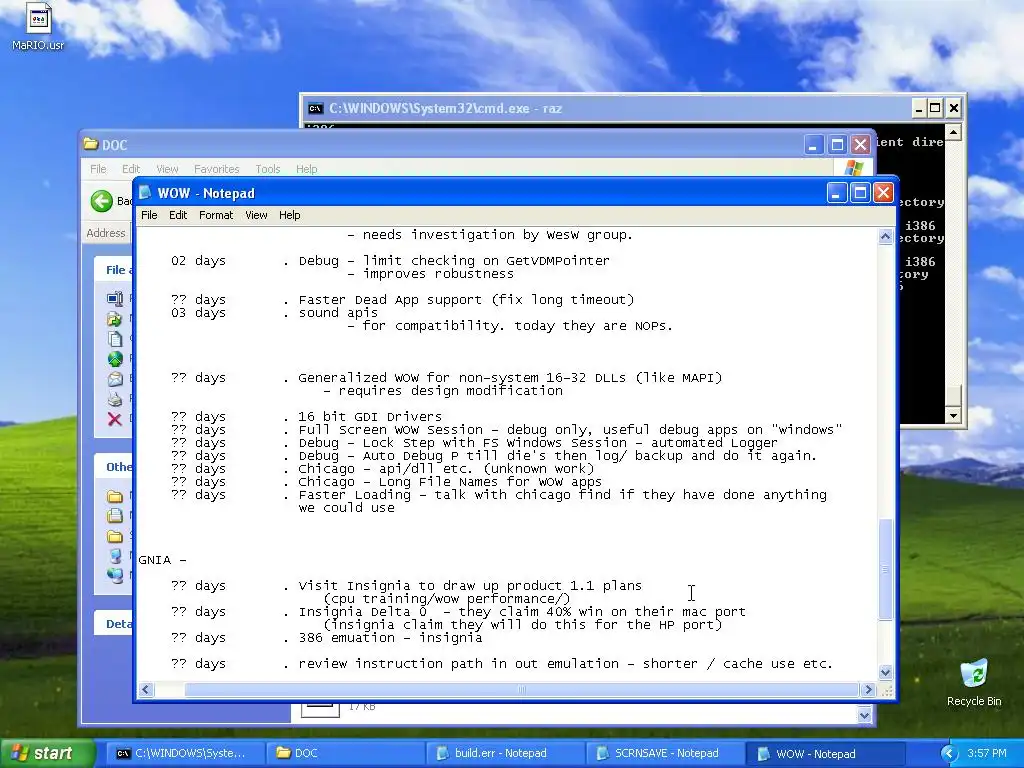Viewport: 1024px width, 768px height.
Task: Click Move this file icon in DOC sidebar
Action: (x=115, y=319)
